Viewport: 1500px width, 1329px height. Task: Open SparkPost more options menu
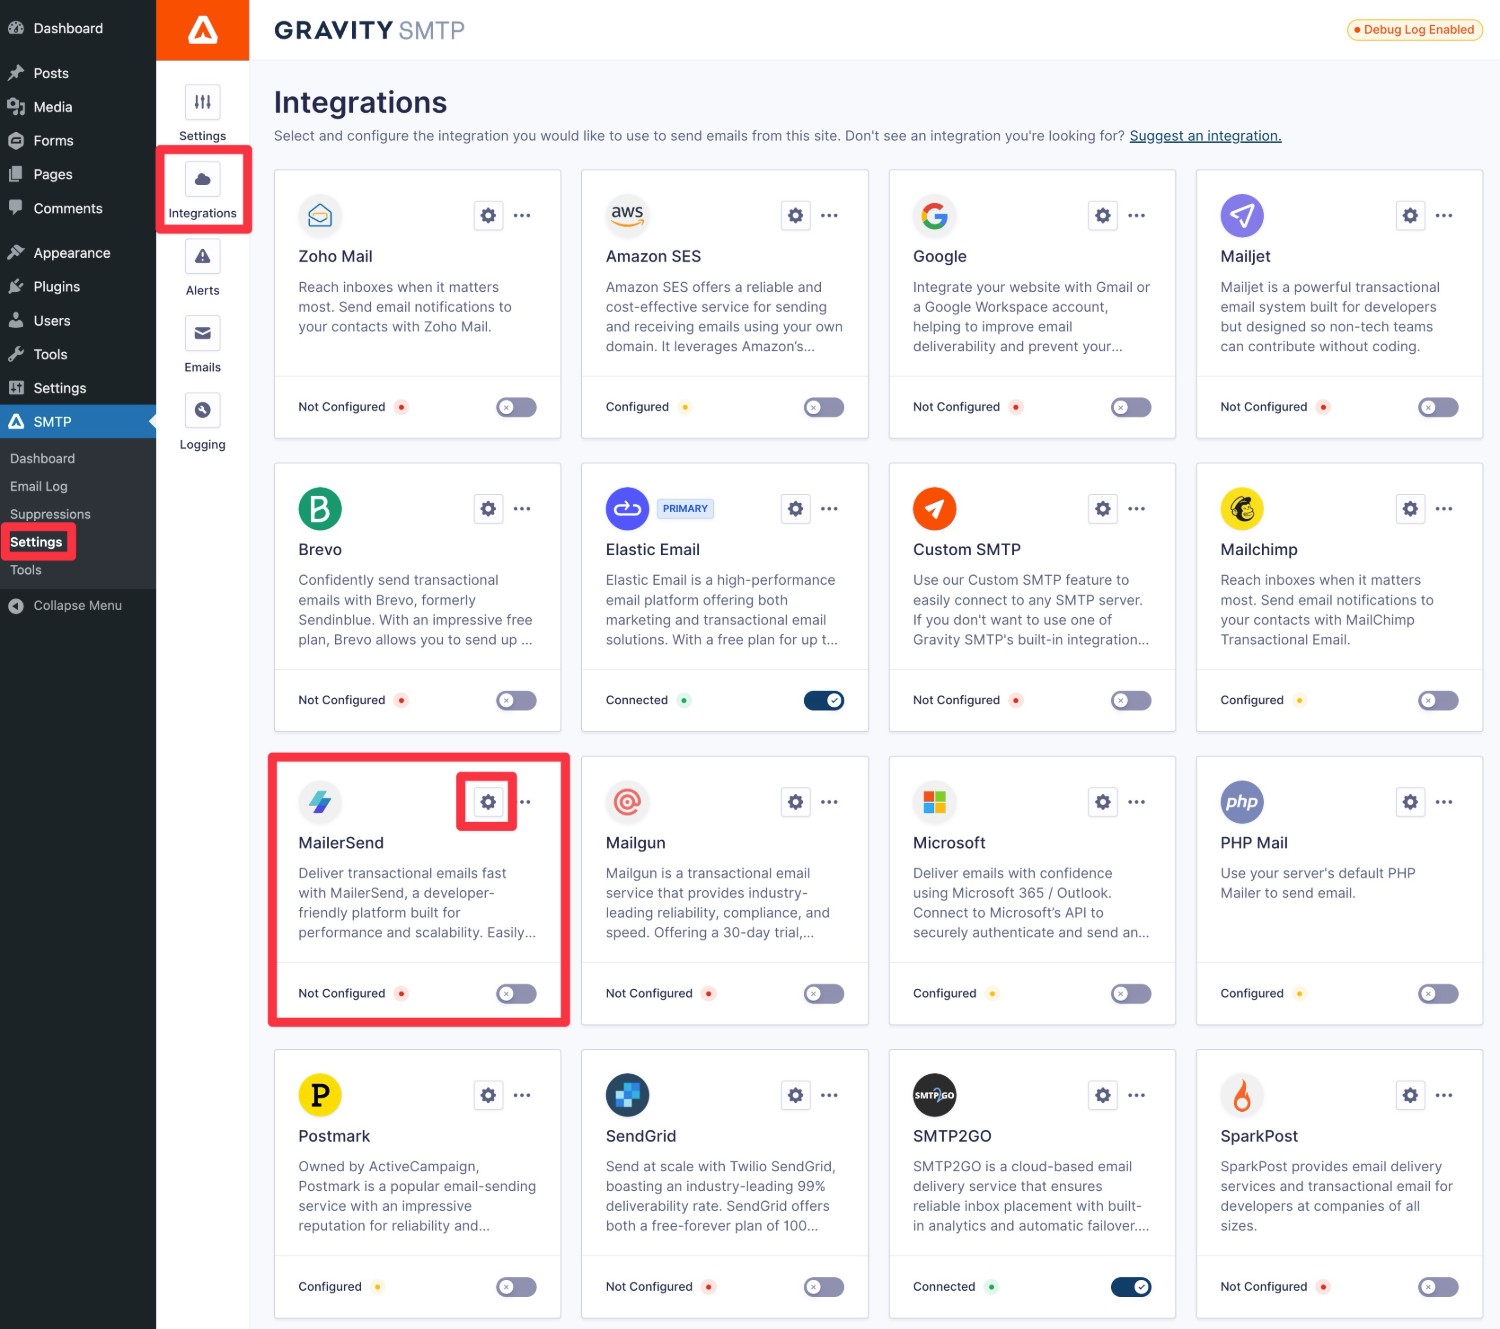click(x=1444, y=1095)
